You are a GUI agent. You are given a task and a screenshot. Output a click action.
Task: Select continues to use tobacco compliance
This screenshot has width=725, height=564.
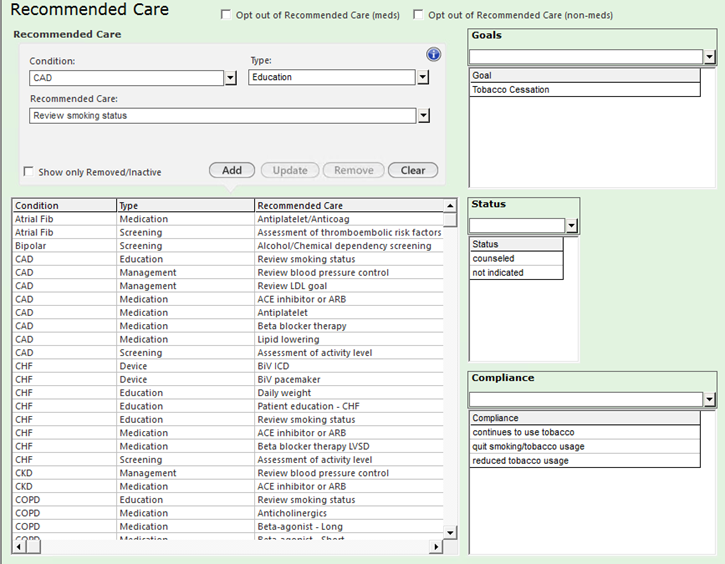click(x=585, y=432)
